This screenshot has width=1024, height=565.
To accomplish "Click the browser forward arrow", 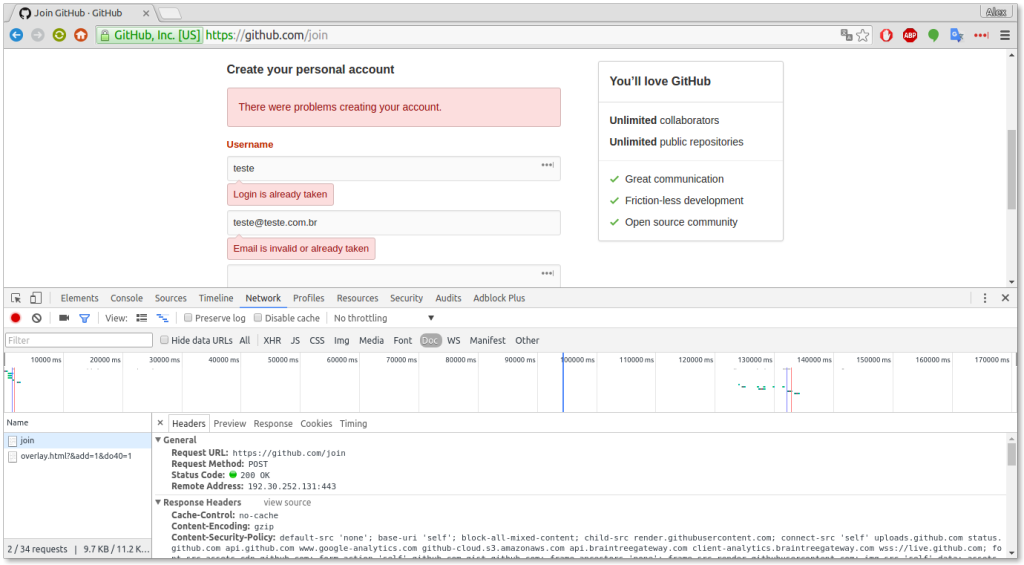I will tap(38, 35).
